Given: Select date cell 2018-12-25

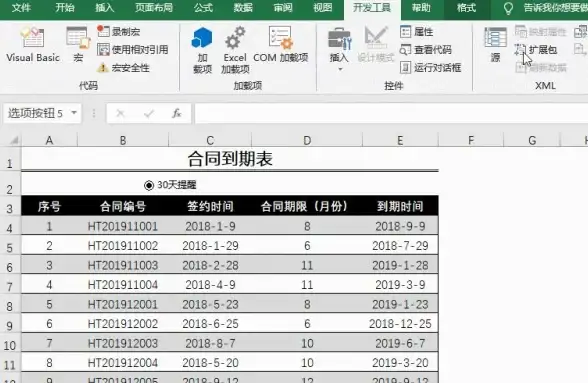Looking at the screenshot, I should coord(400,324).
